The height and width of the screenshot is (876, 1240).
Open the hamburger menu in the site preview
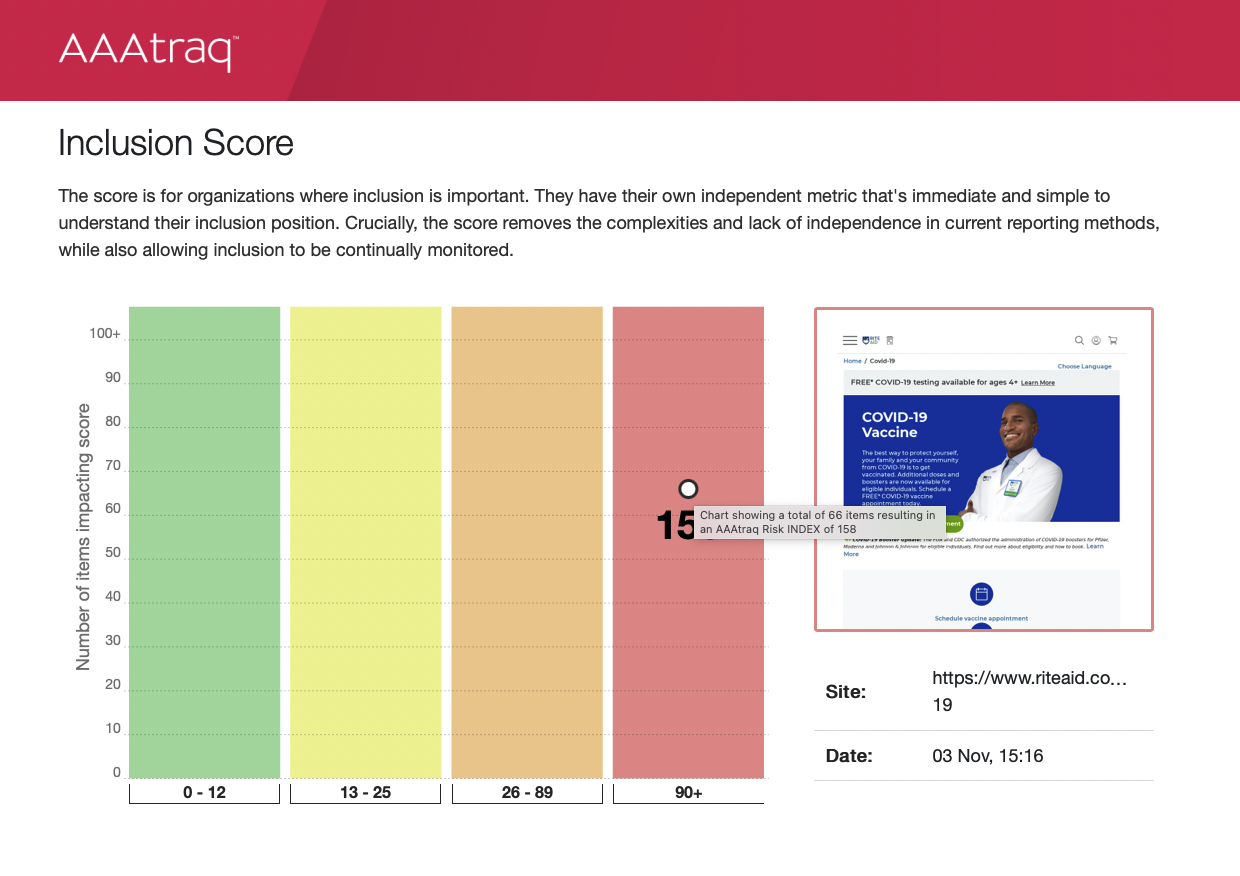click(x=850, y=340)
